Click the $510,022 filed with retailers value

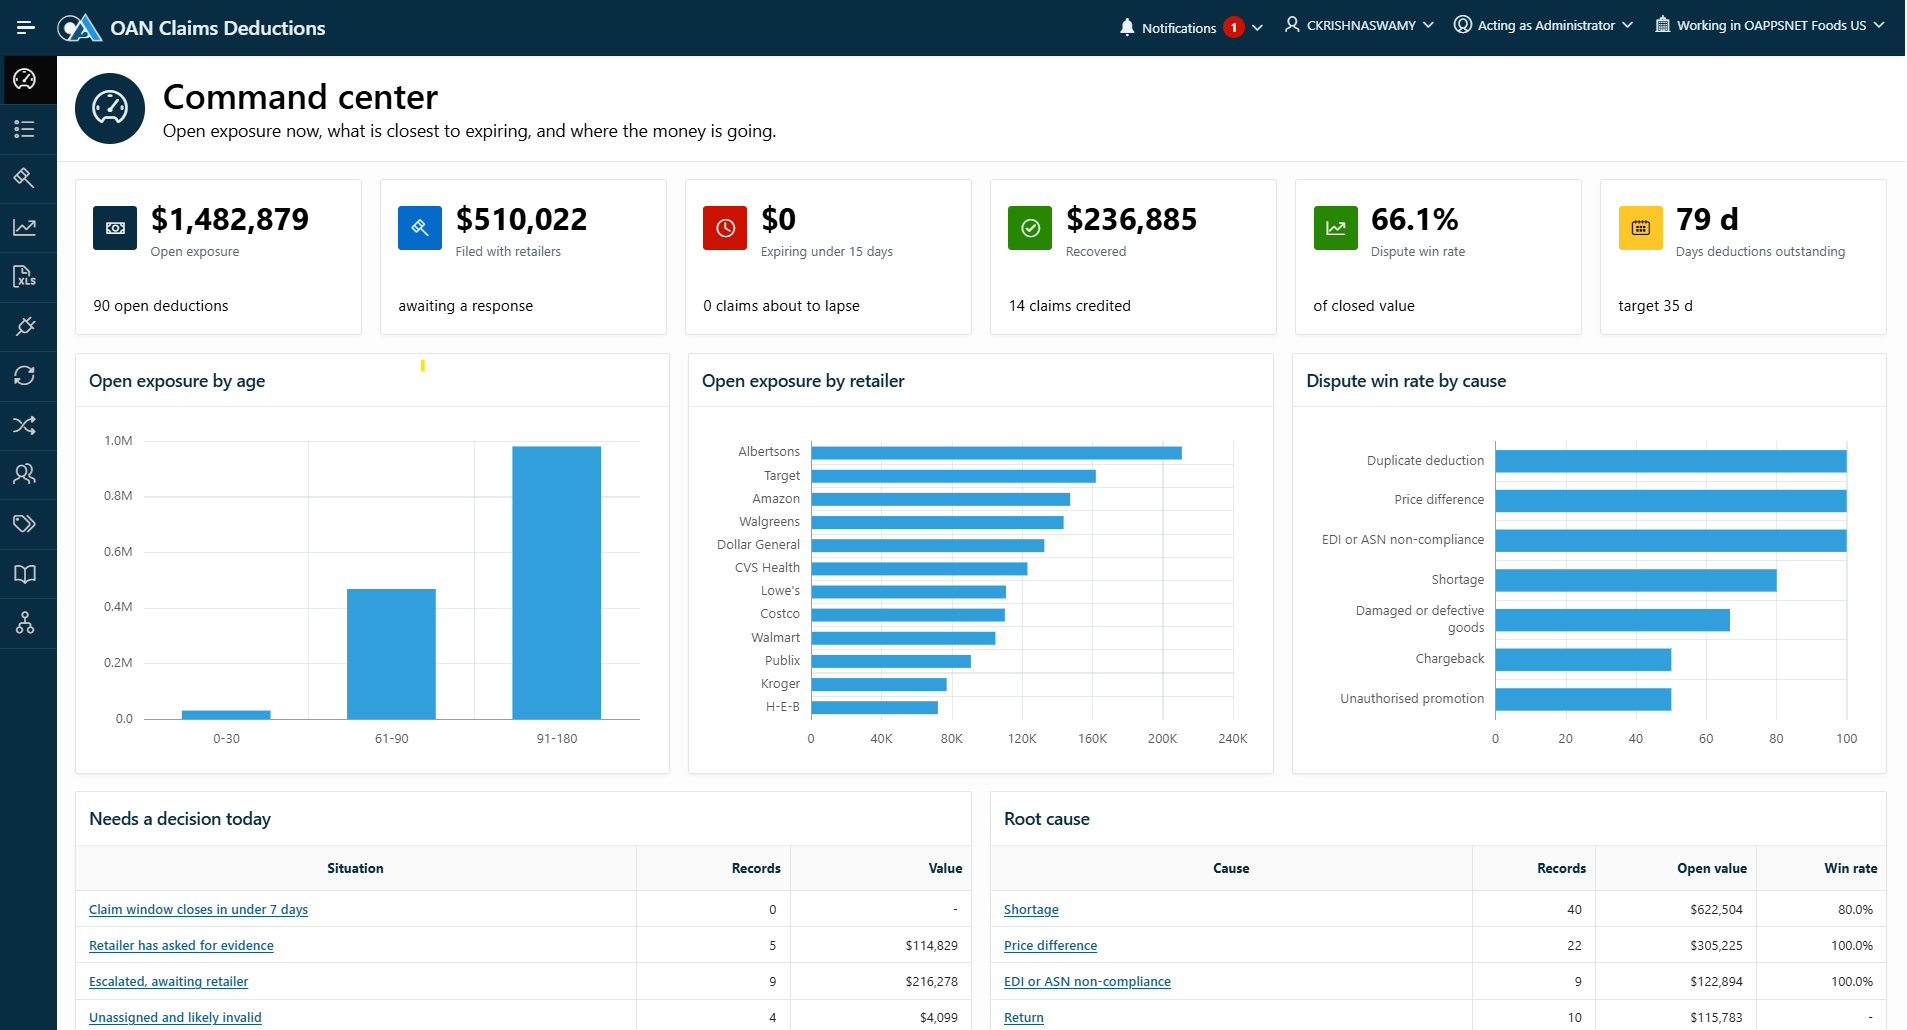pos(521,219)
